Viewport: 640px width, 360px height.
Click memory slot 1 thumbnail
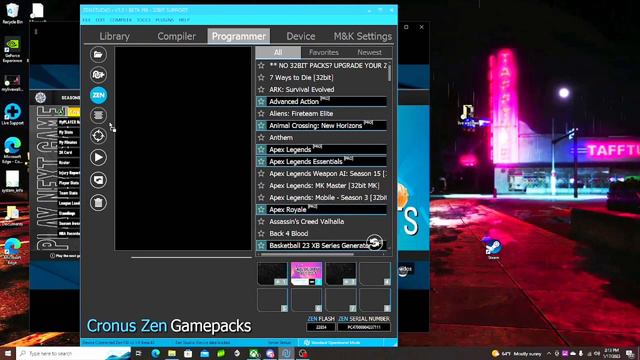point(272,273)
